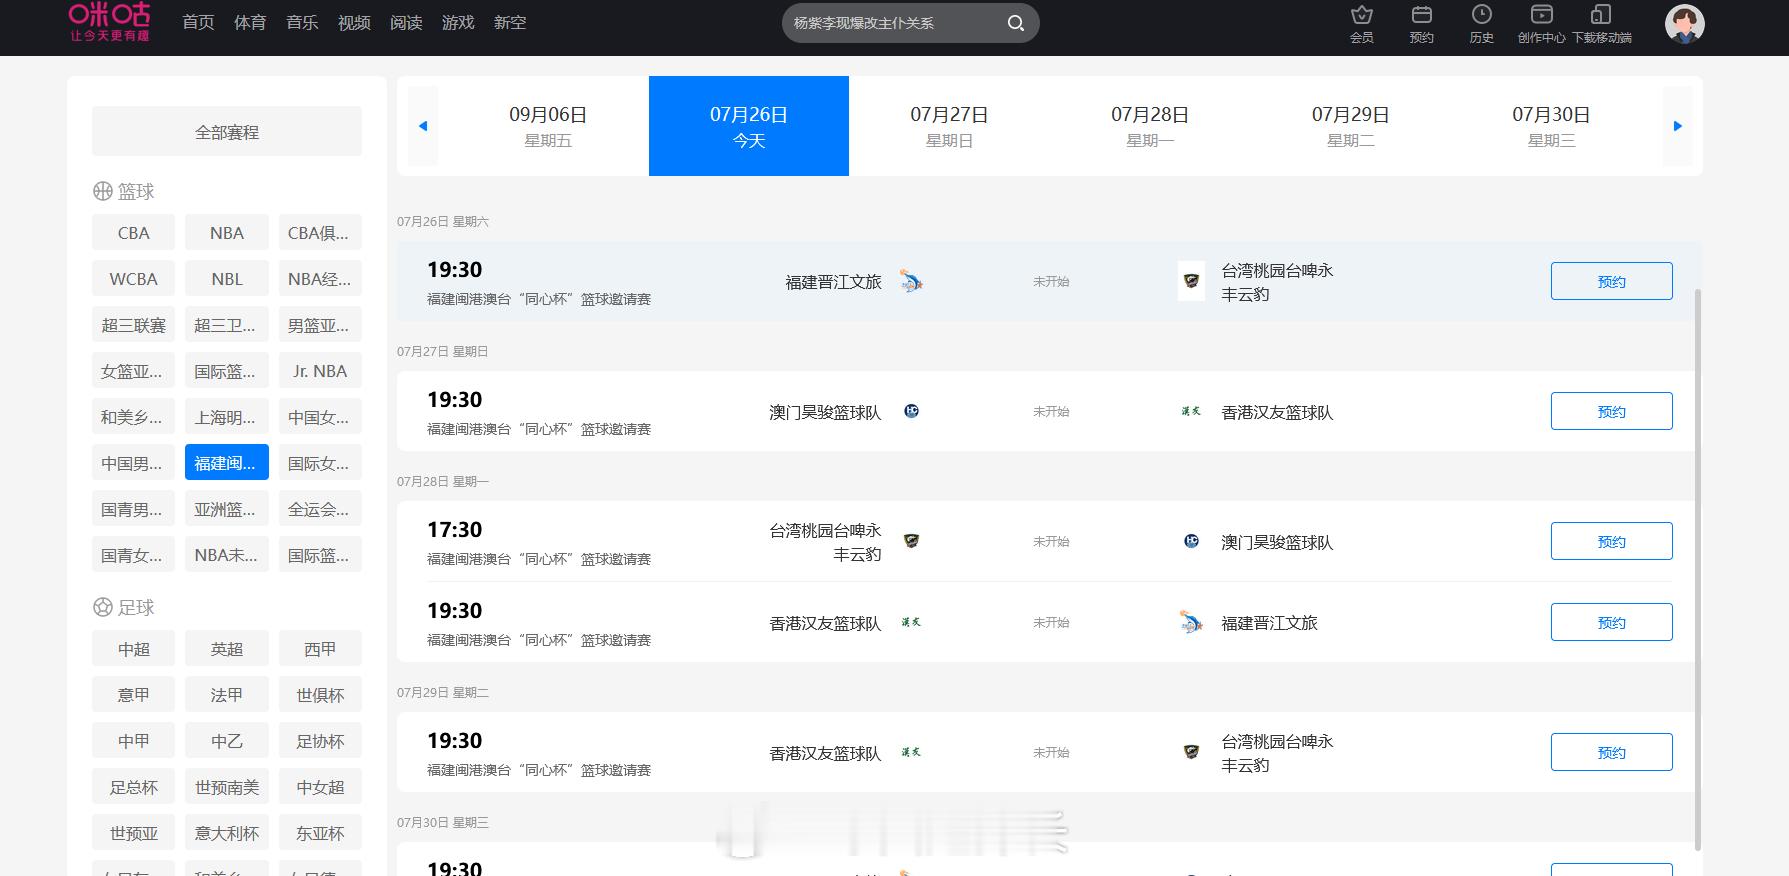Click the Migu 咪咕 logo
Viewport: 1789px width, 876px height.
[x=109, y=21]
